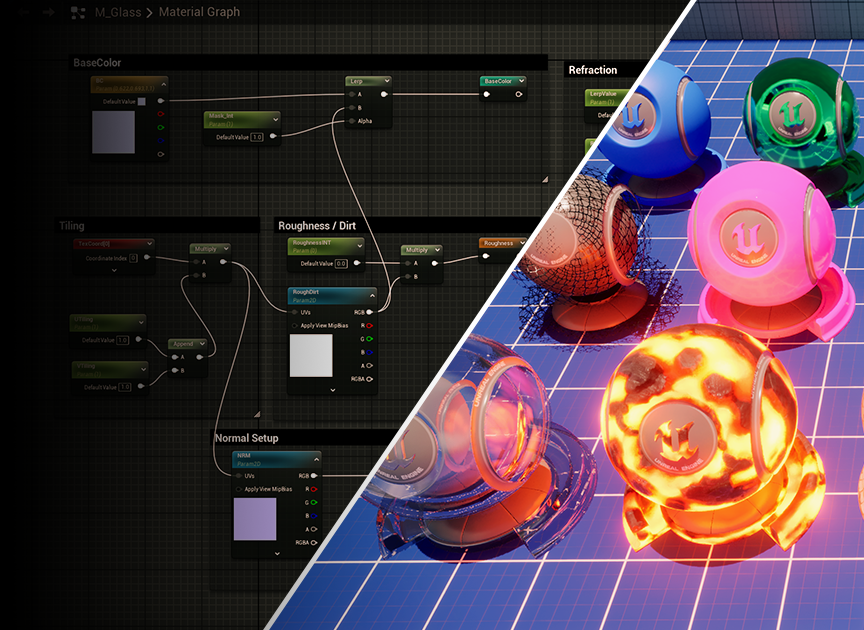Expand options below the NRM thumbnail
This screenshot has width=864, height=630.
(x=277, y=553)
